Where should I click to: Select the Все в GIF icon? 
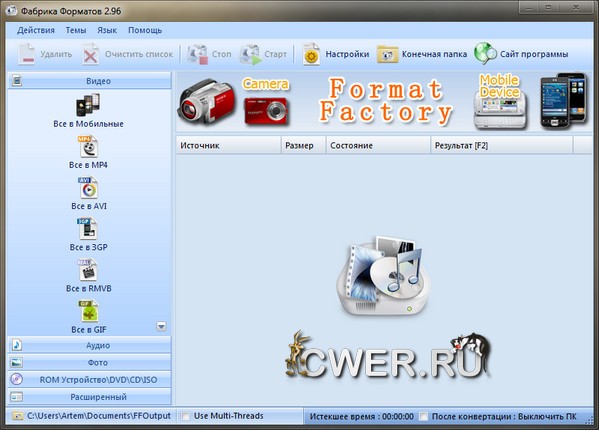[x=88, y=311]
